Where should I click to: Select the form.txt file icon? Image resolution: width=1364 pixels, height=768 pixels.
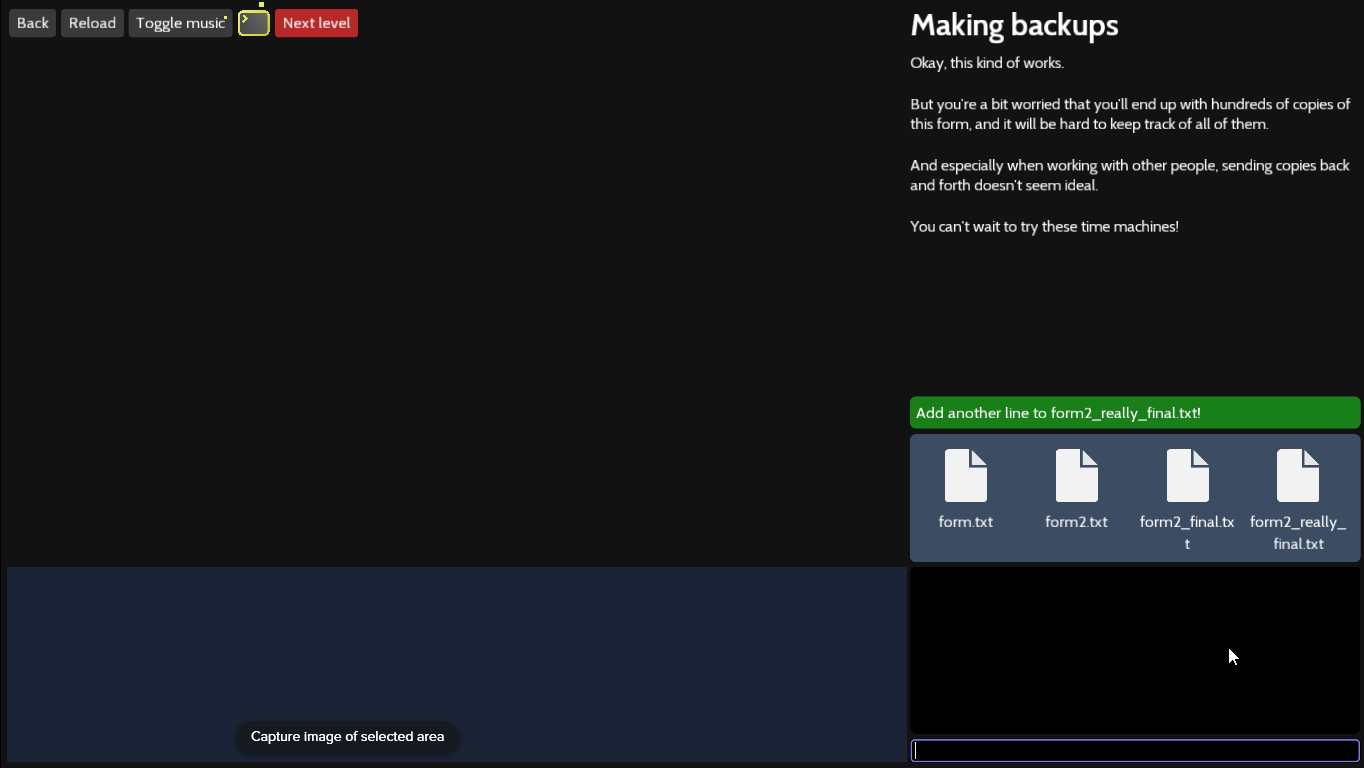(x=966, y=475)
